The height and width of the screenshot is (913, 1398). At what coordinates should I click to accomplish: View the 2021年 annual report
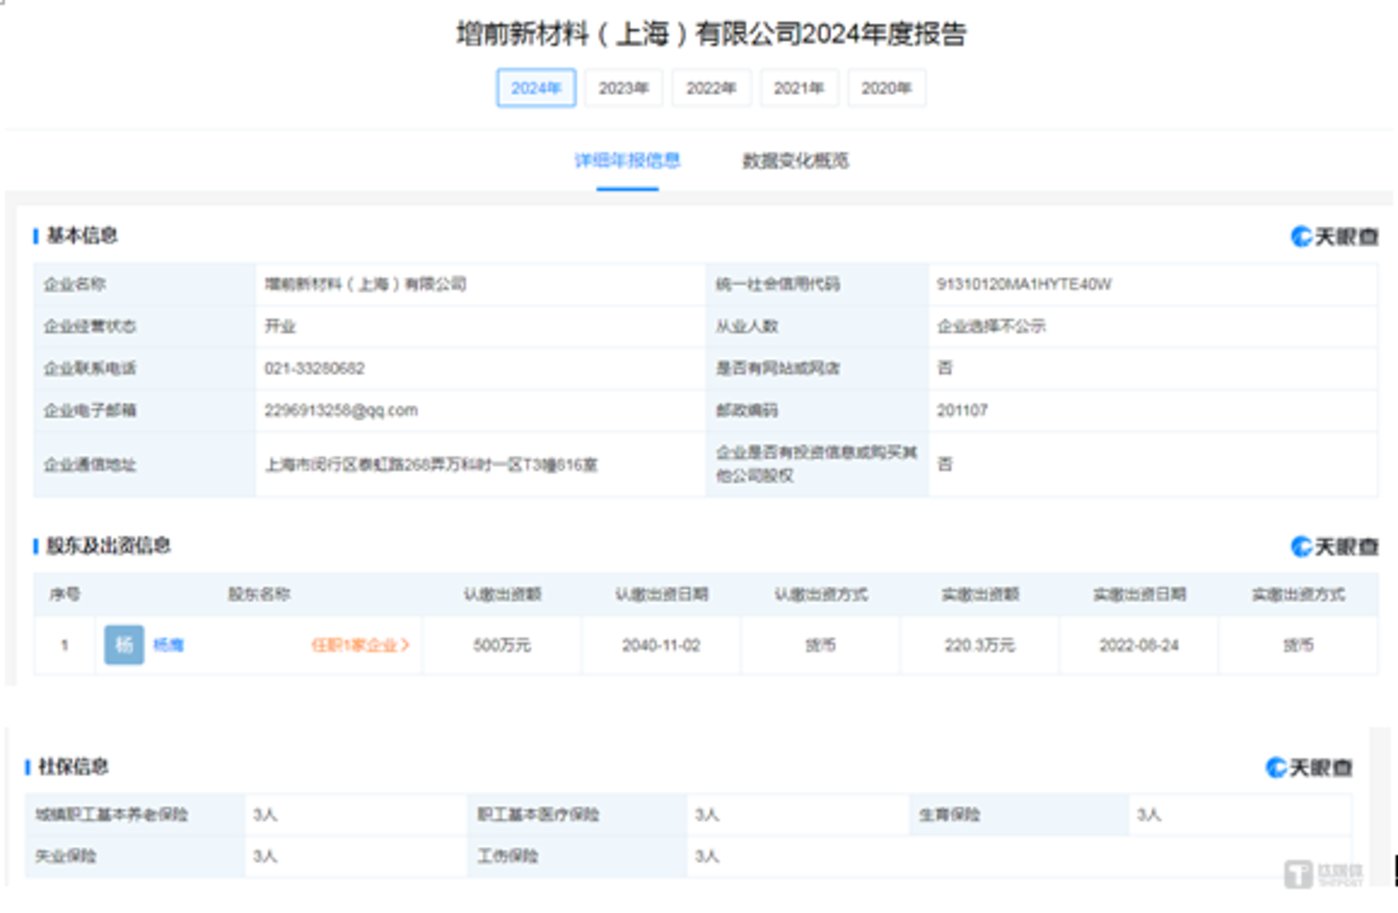click(x=798, y=88)
